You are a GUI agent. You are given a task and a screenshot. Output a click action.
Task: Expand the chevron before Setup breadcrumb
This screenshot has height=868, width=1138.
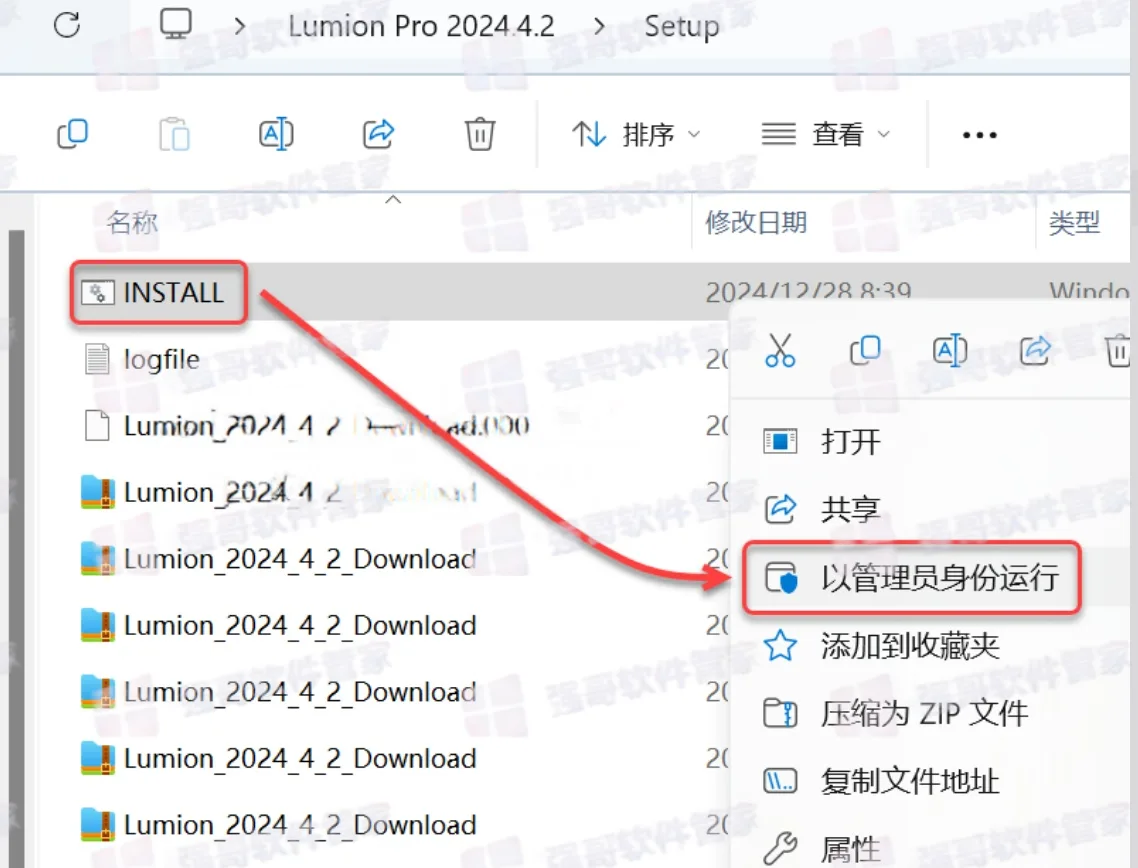tap(599, 27)
